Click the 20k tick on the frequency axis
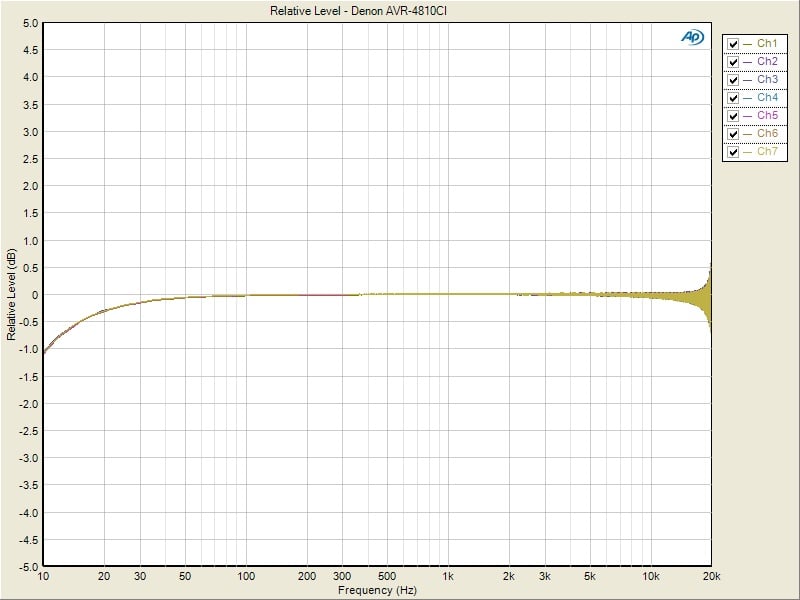The width and height of the screenshot is (800, 600). click(711, 577)
